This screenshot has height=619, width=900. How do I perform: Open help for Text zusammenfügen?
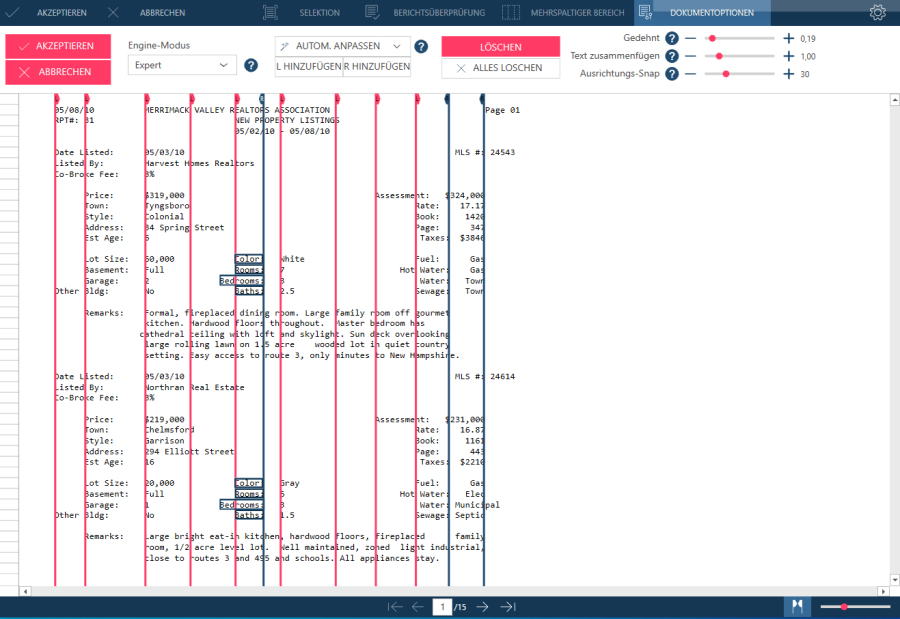672,56
